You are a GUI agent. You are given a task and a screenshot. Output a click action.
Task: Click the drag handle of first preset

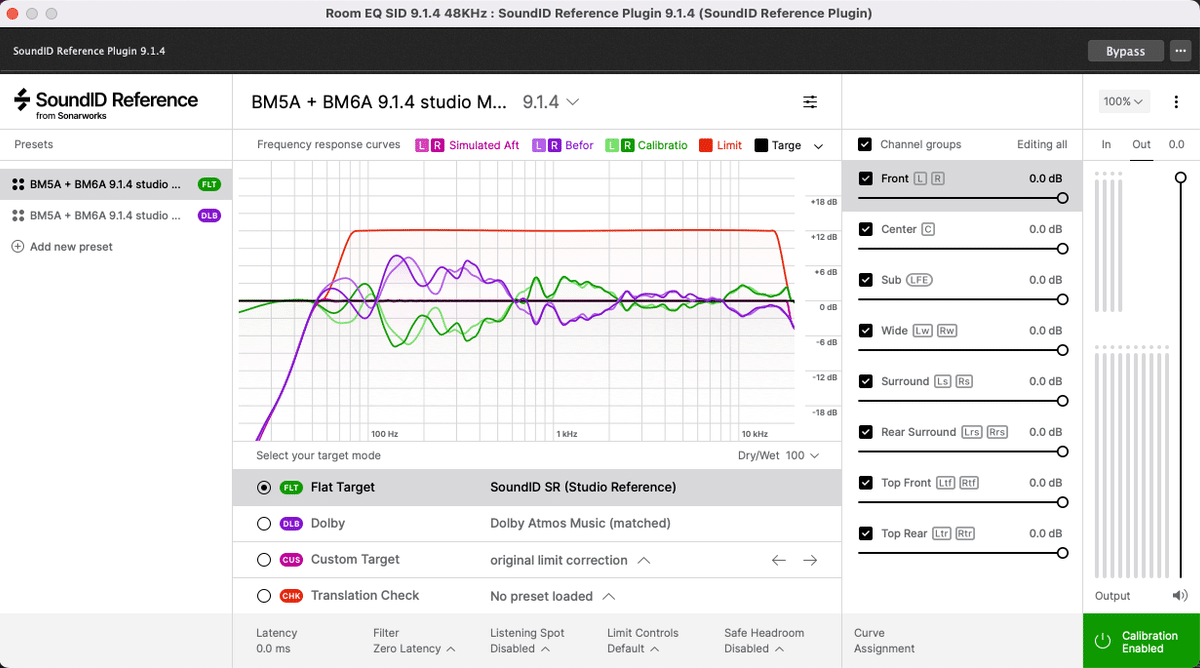[x=18, y=185]
